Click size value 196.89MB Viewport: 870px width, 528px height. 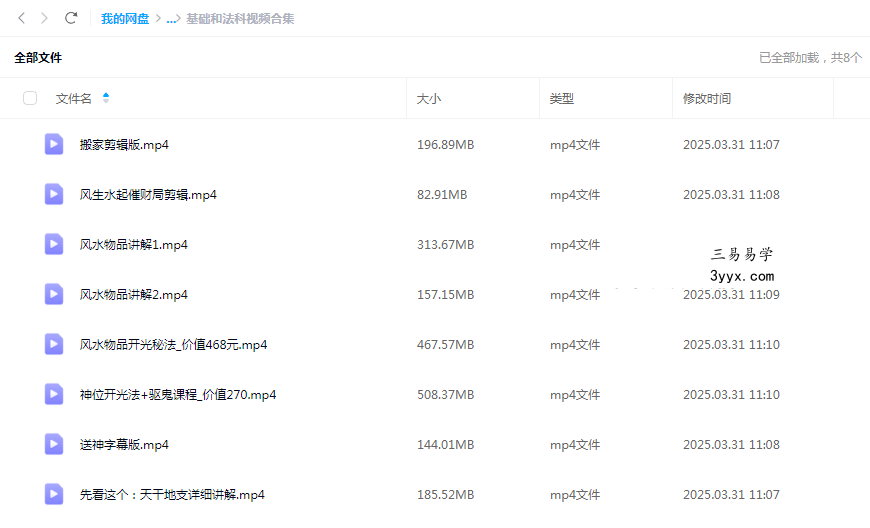446,145
